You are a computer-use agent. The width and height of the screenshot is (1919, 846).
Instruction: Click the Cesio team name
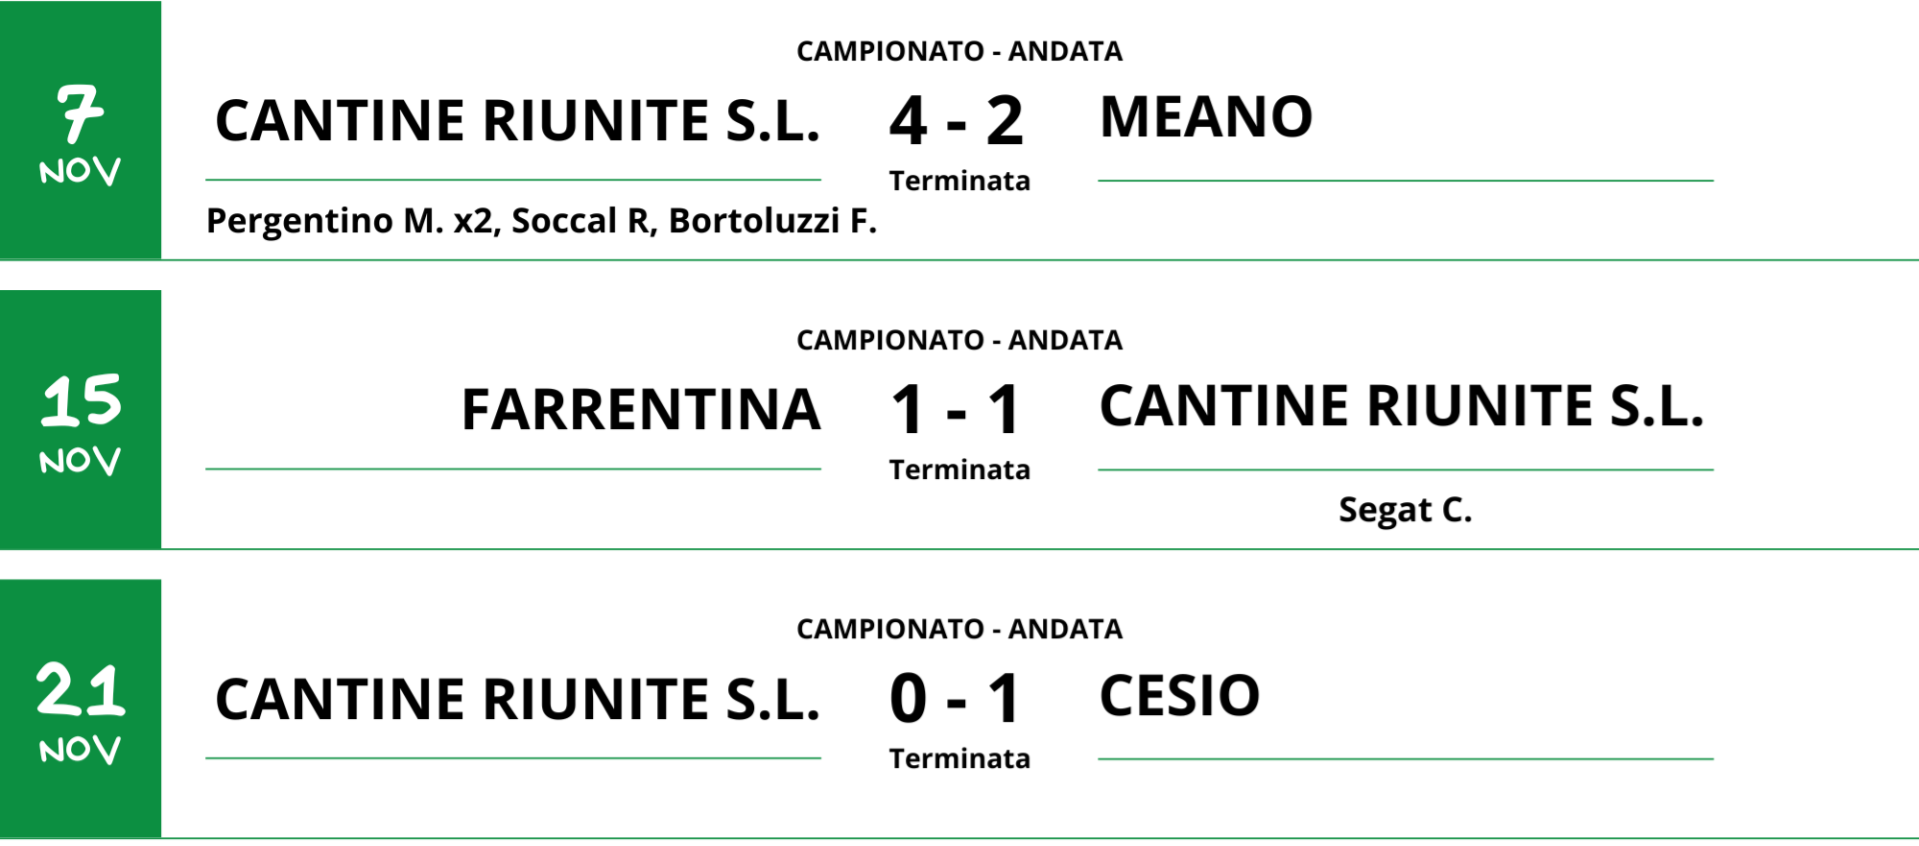1180,696
